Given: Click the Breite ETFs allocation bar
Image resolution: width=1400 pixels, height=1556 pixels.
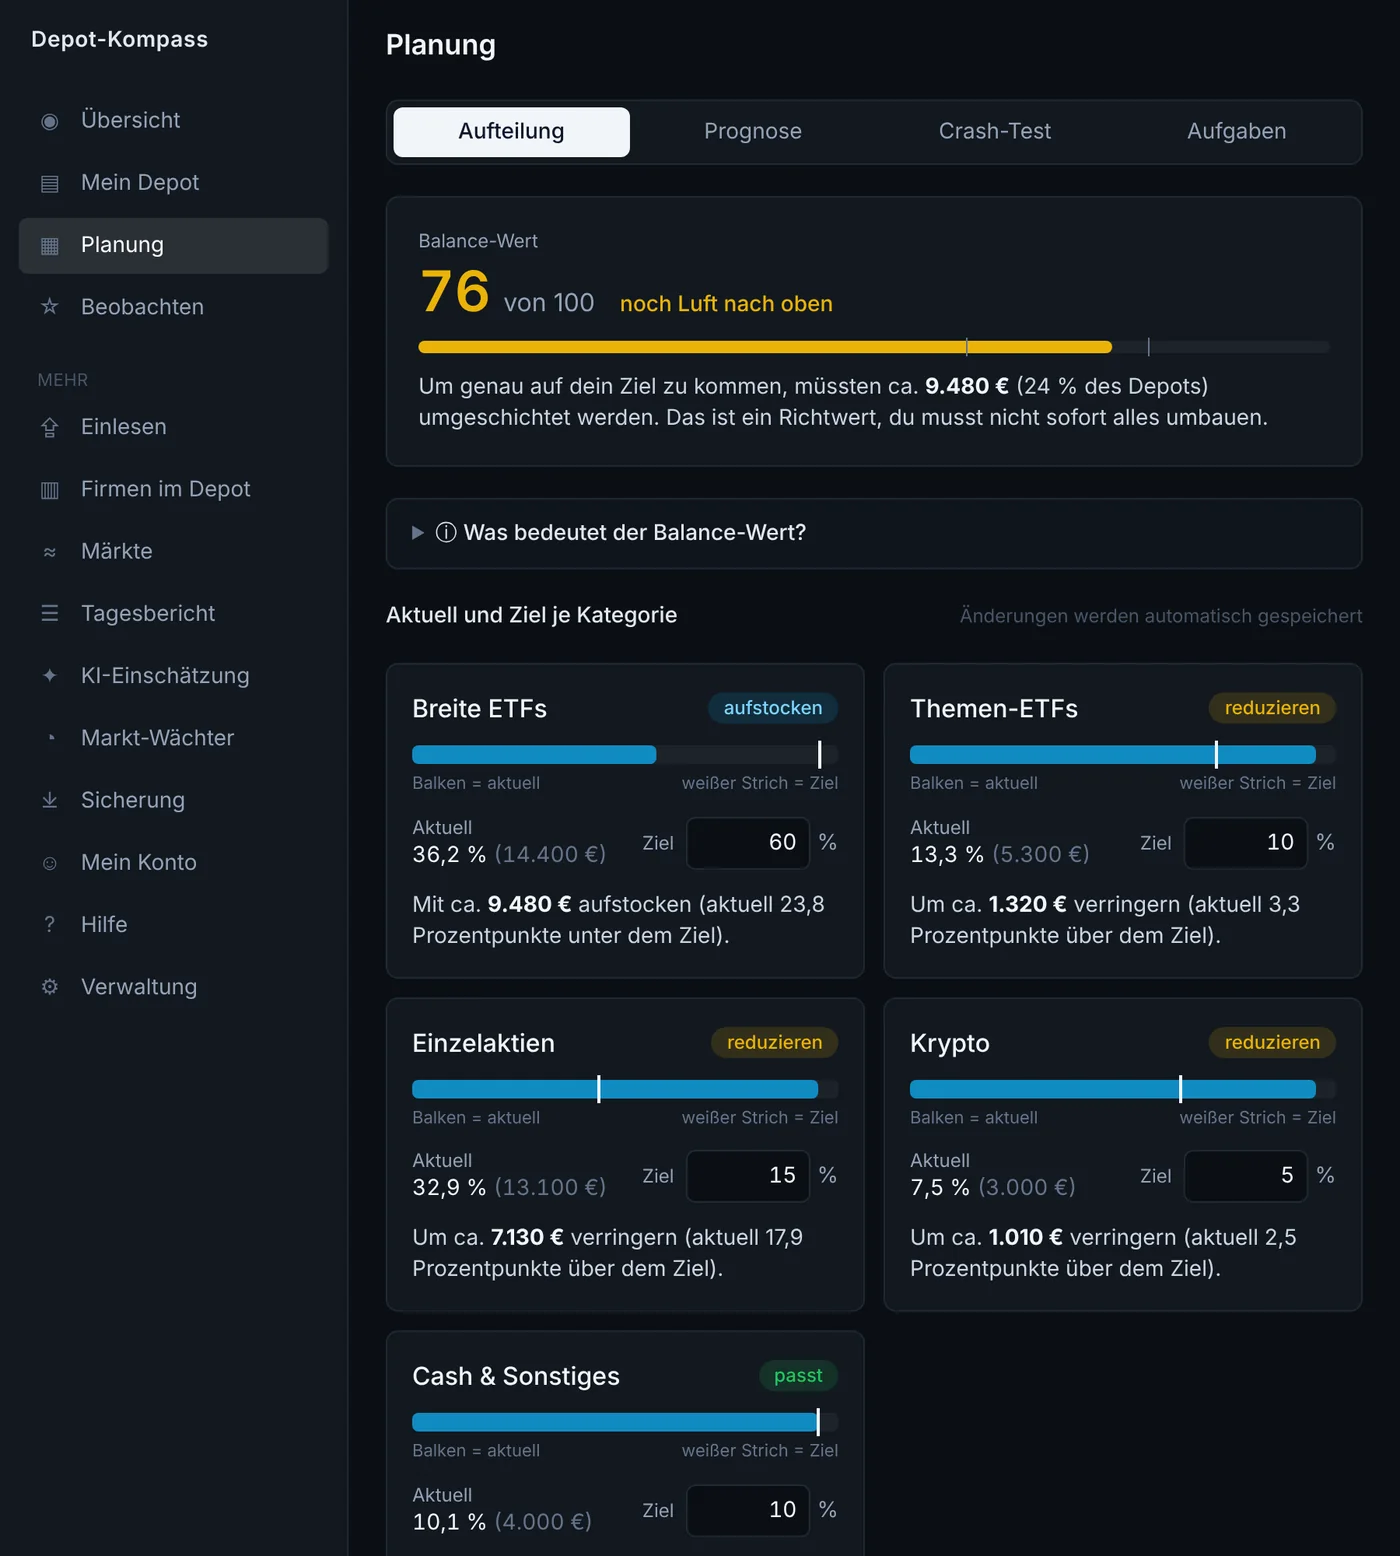Looking at the screenshot, I should pyautogui.click(x=625, y=755).
